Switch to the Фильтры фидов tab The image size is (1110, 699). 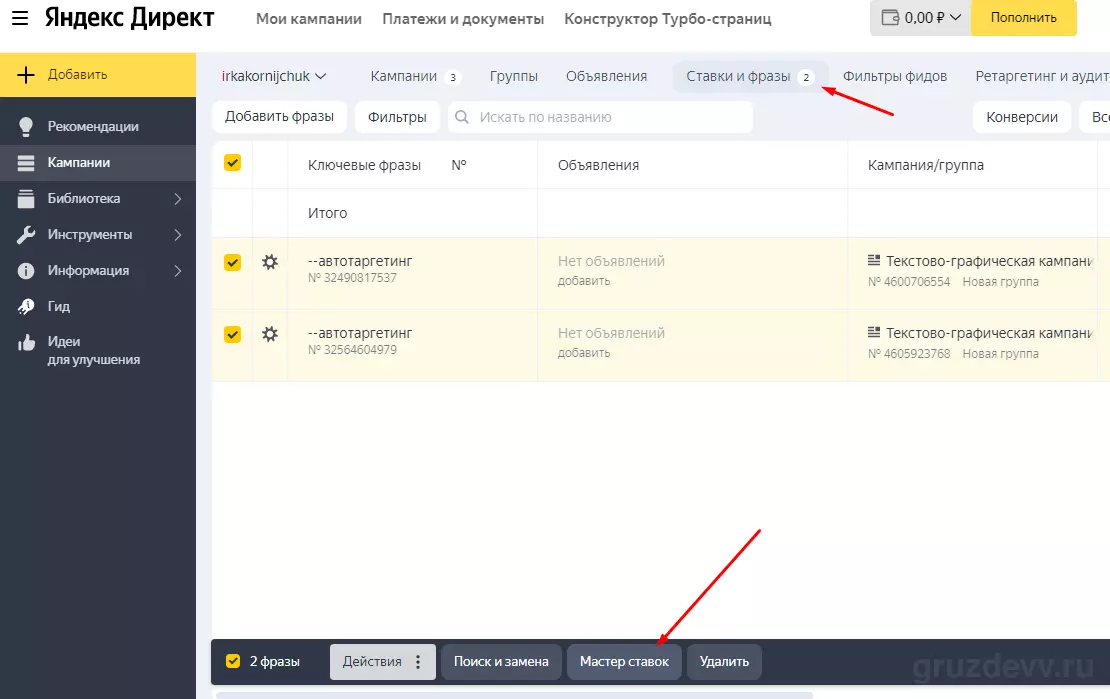point(894,76)
